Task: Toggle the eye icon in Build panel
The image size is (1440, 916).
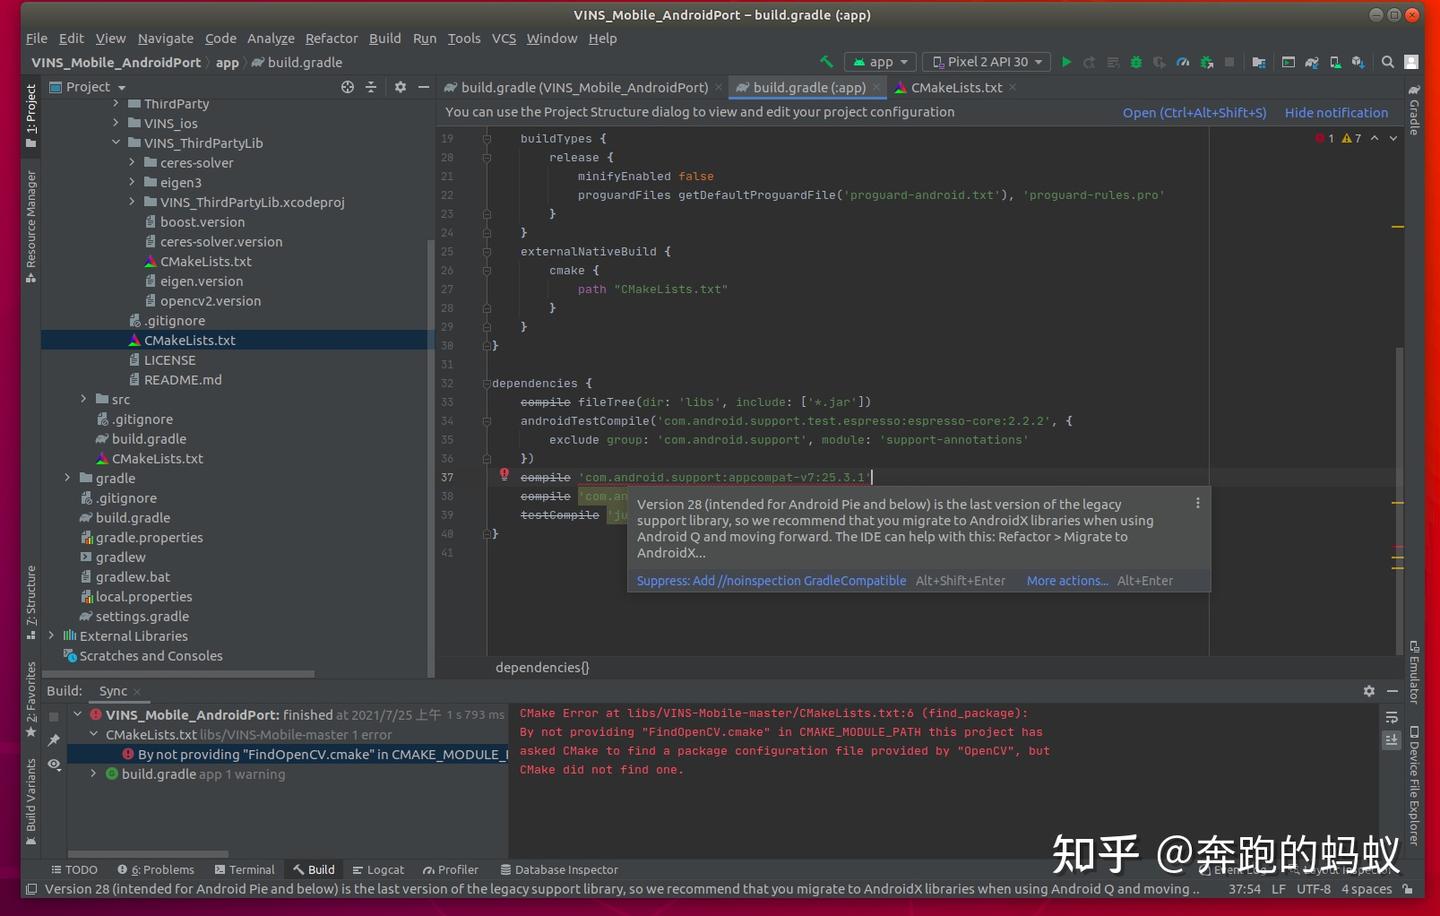Action: click(x=54, y=765)
